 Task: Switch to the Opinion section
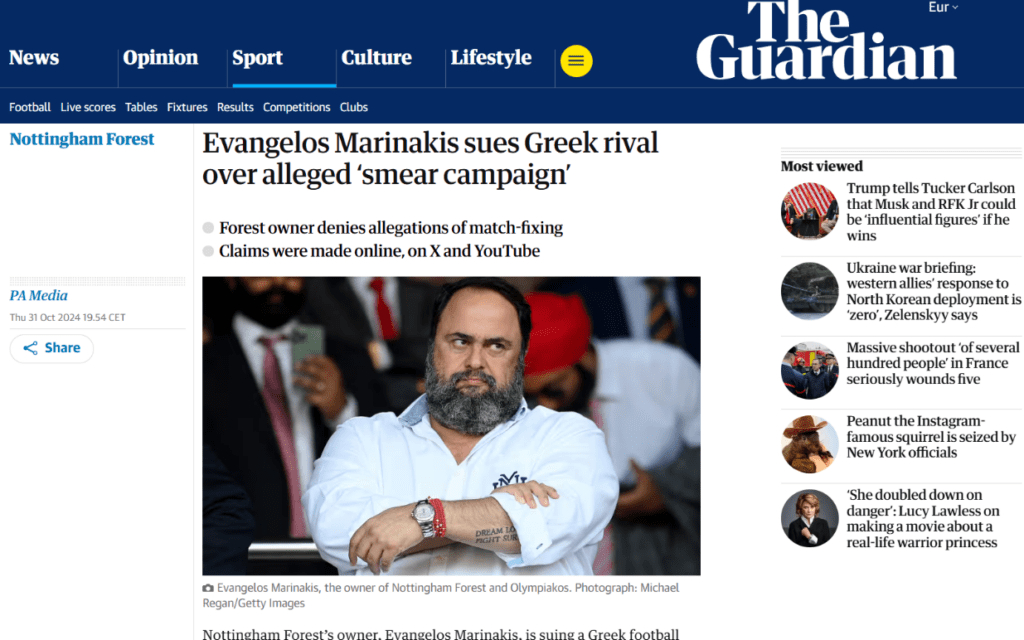click(161, 57)
